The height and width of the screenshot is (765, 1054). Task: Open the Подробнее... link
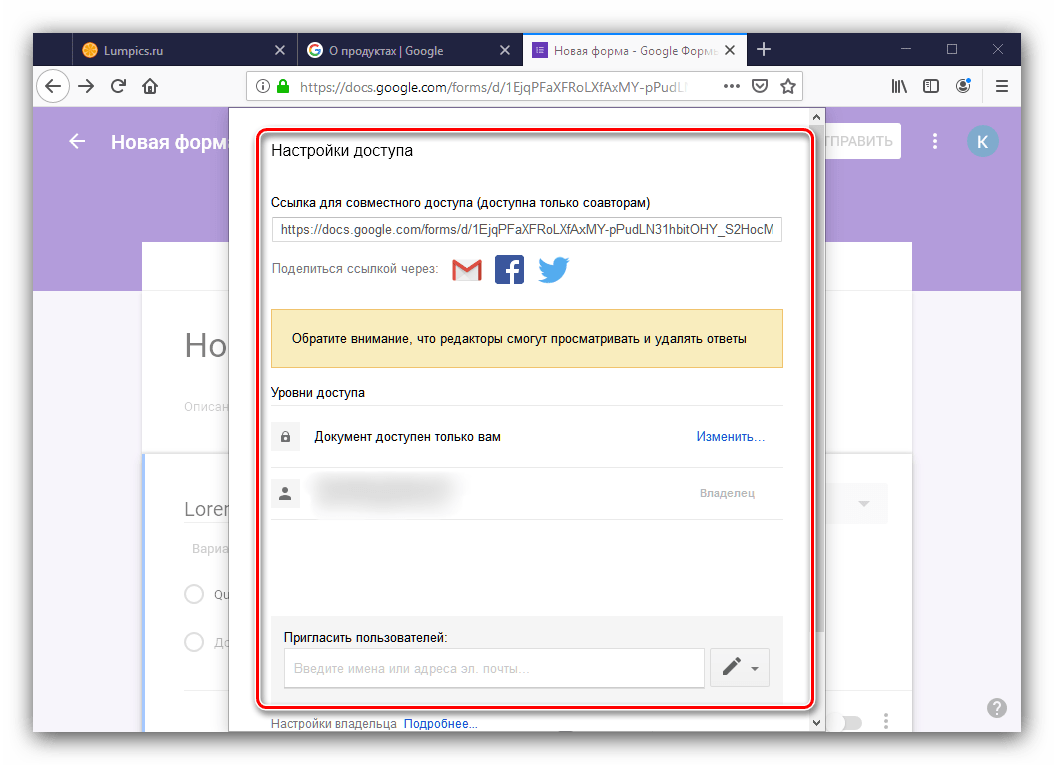(440, 724)
